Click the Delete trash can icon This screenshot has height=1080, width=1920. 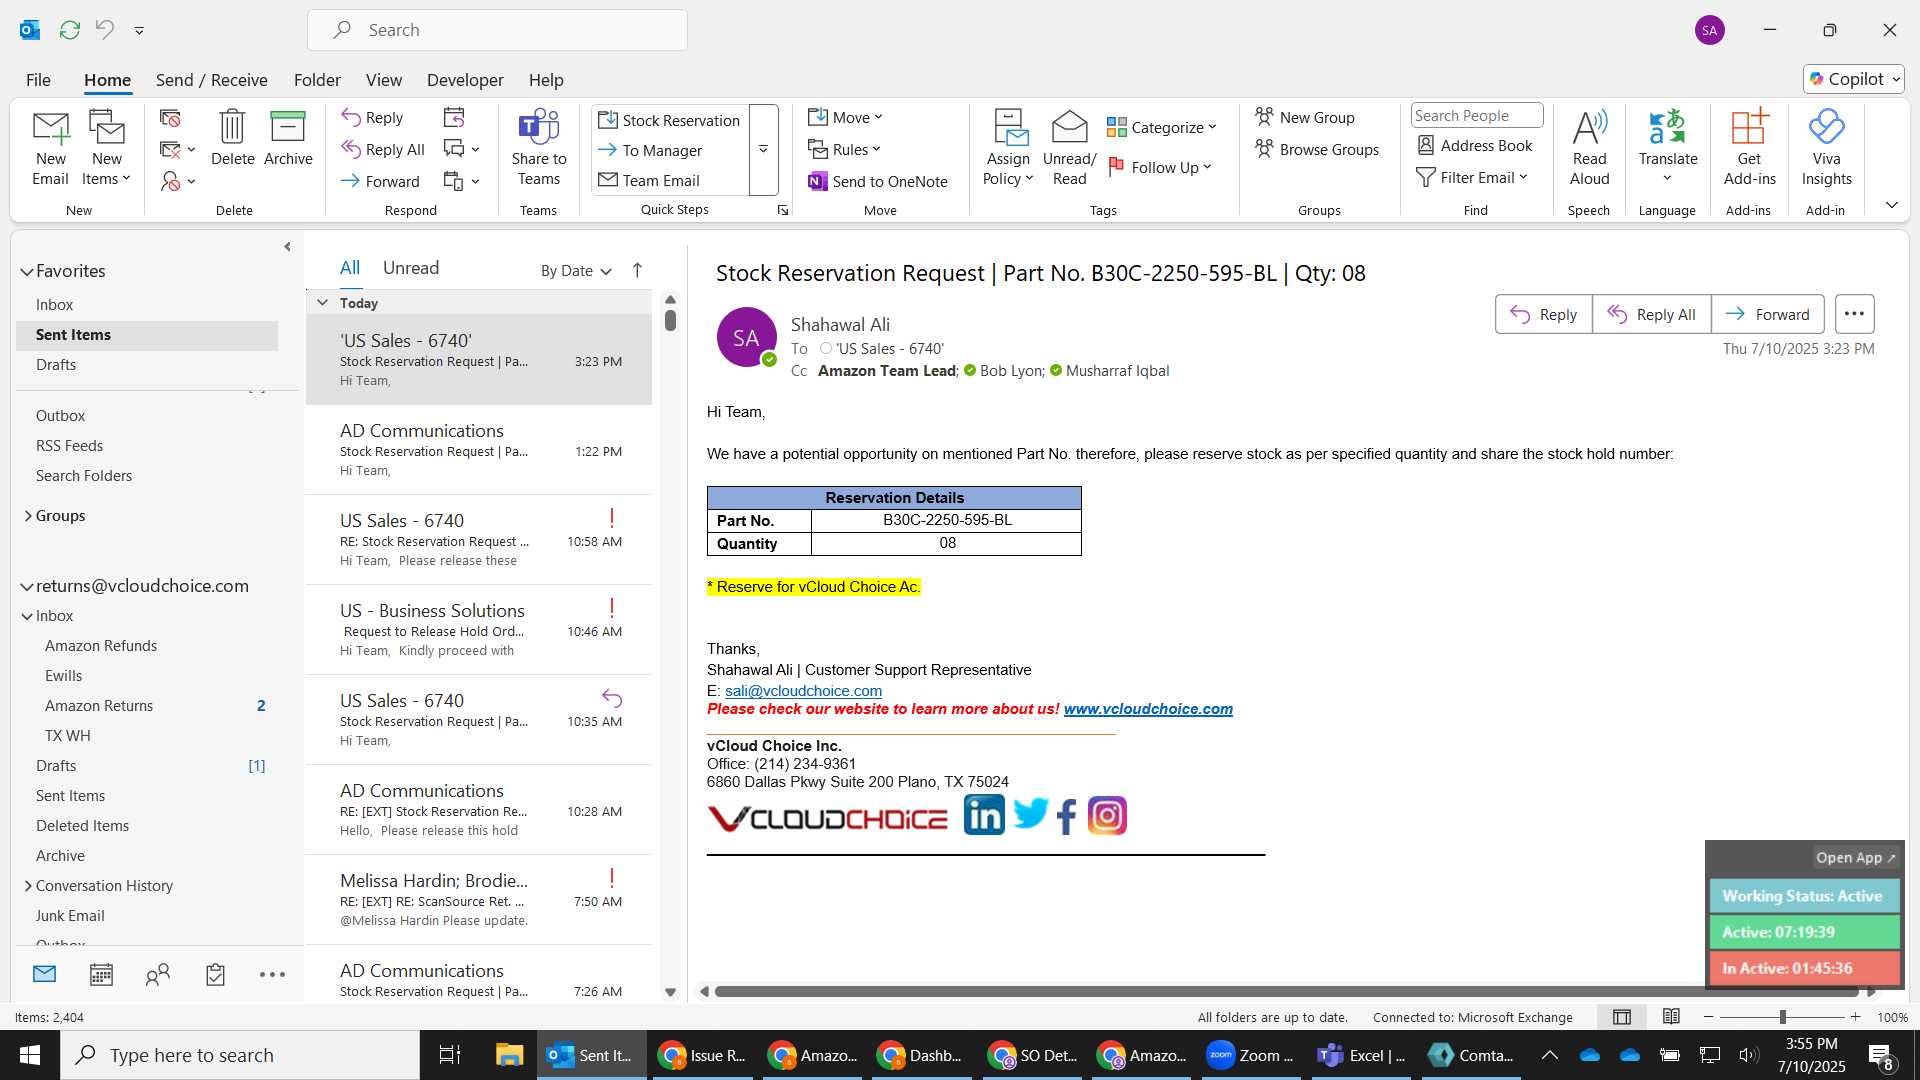[232, 127]
